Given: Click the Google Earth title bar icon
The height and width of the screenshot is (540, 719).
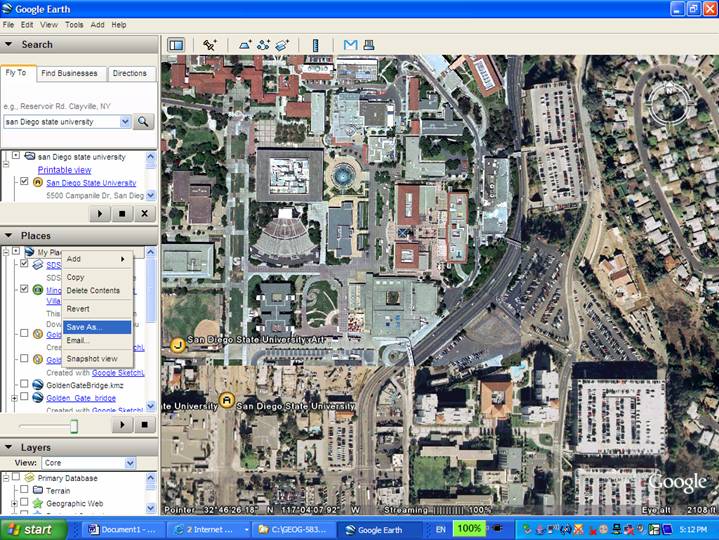Looking at the screenshot, I should (7, 9).
